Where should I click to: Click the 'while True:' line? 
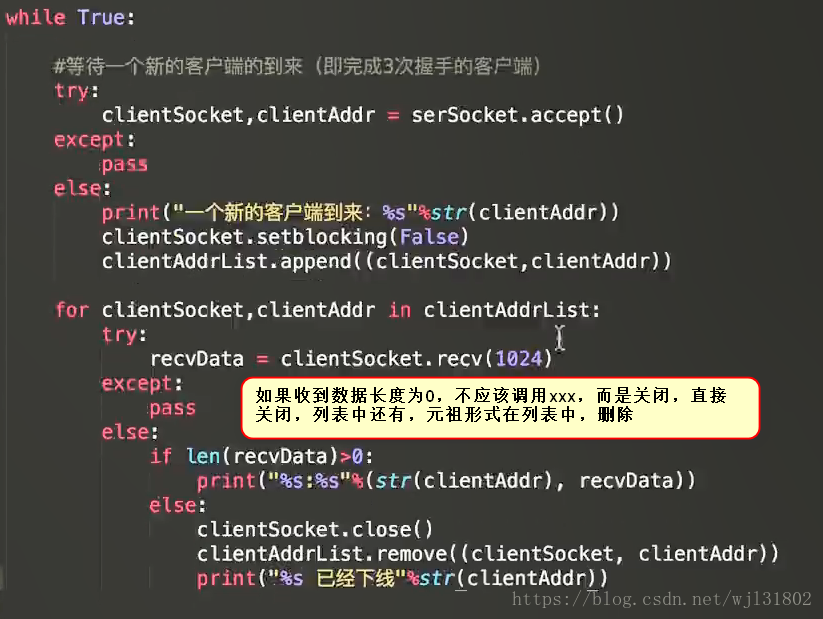click(x=70, y=17)
